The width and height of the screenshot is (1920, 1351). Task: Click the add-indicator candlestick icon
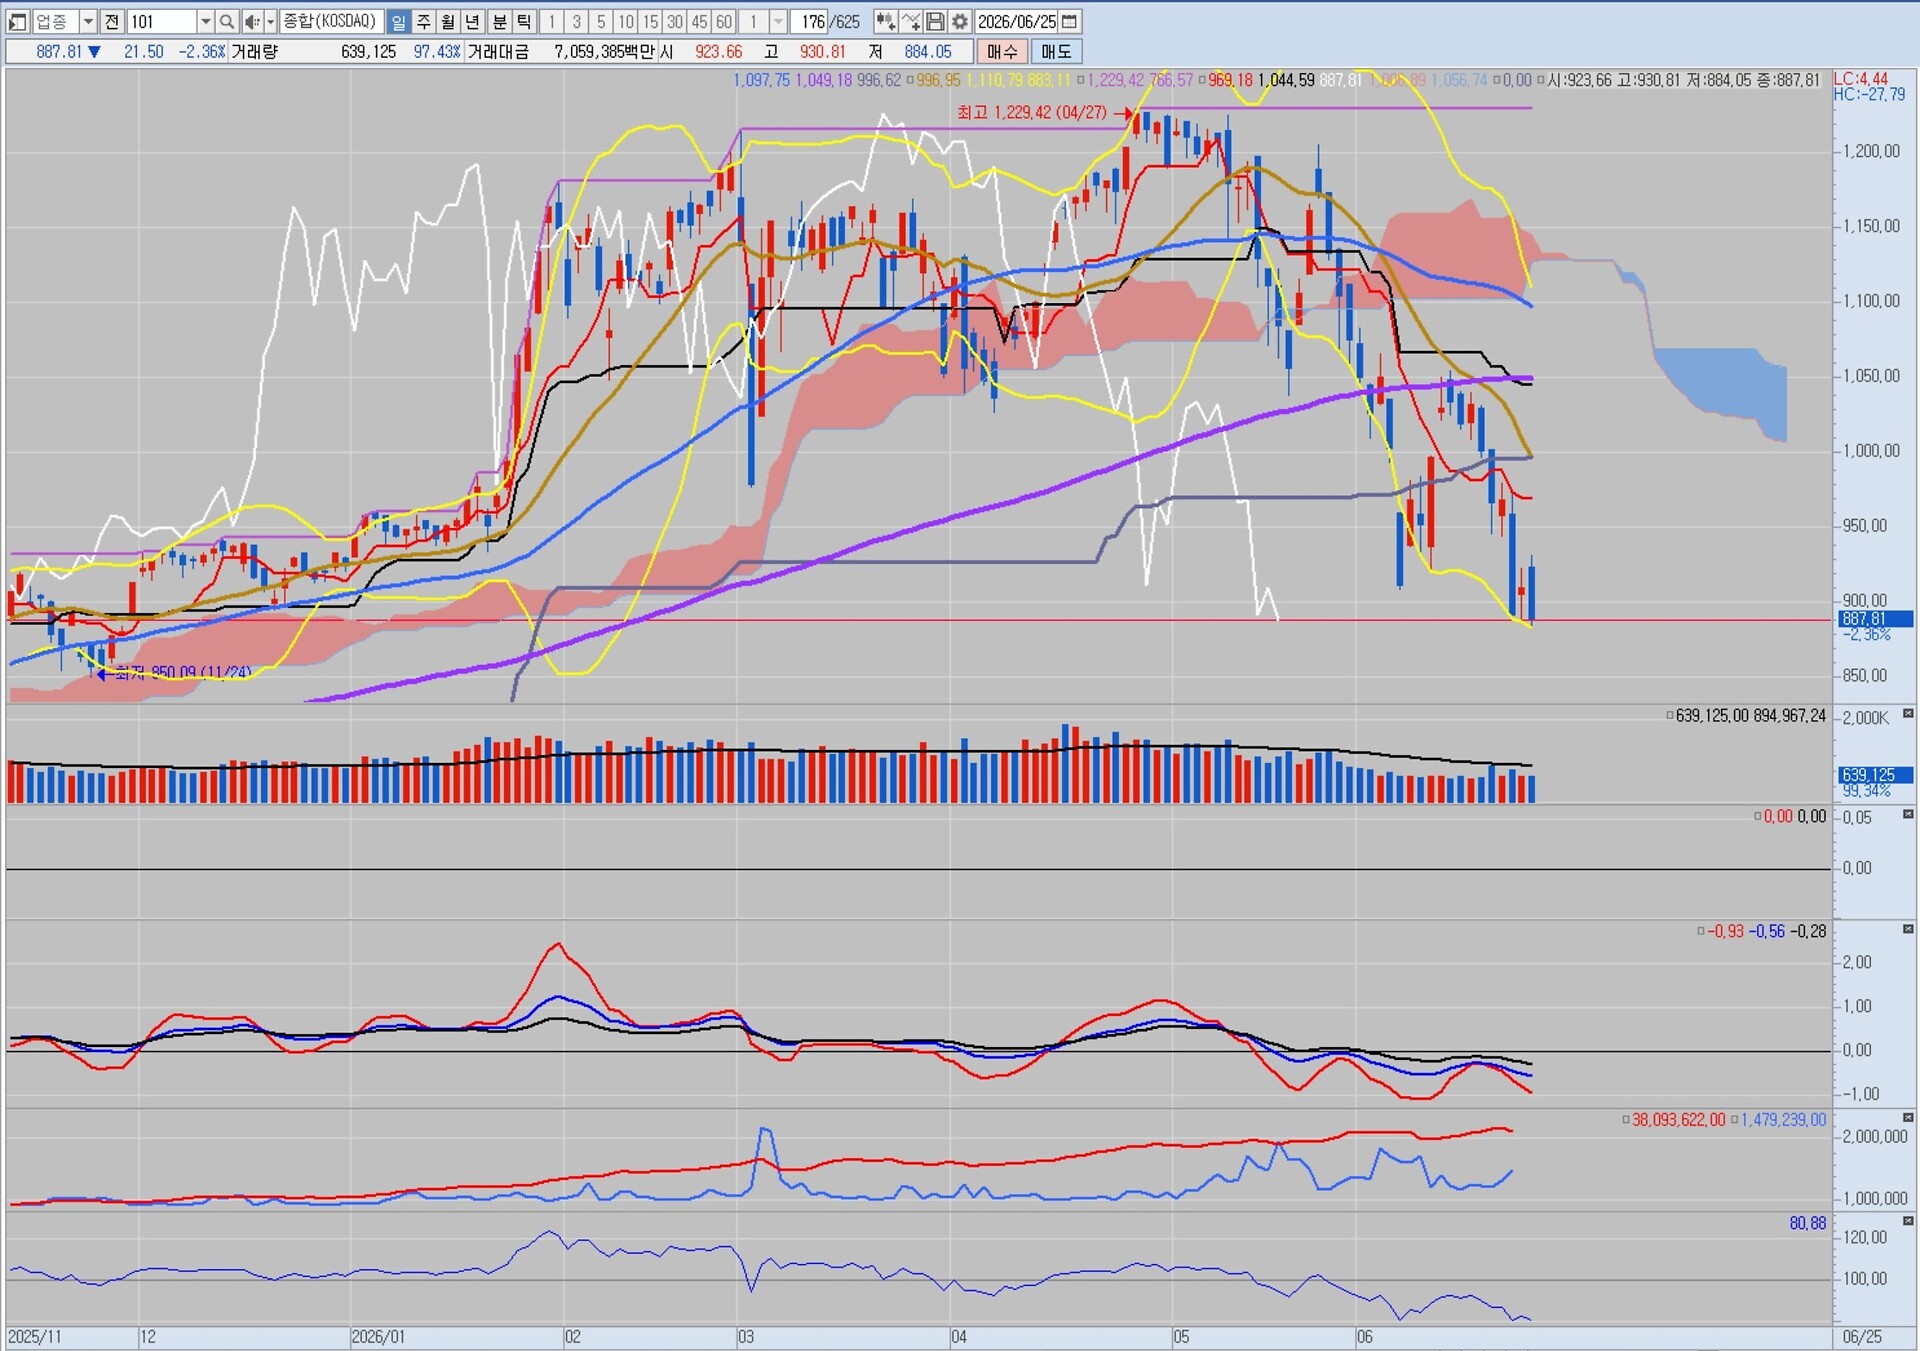click(x=885, y=21)
